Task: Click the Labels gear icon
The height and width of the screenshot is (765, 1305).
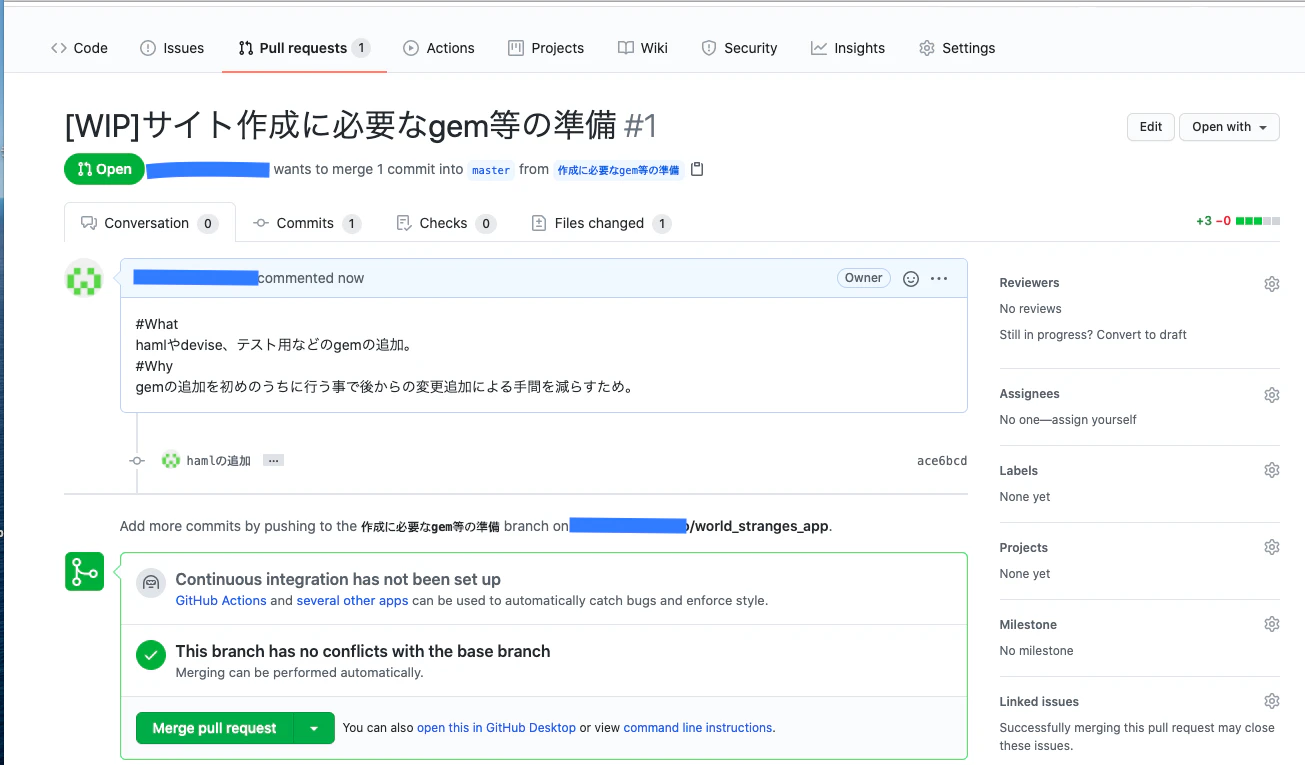Action: coord(1272,470)
